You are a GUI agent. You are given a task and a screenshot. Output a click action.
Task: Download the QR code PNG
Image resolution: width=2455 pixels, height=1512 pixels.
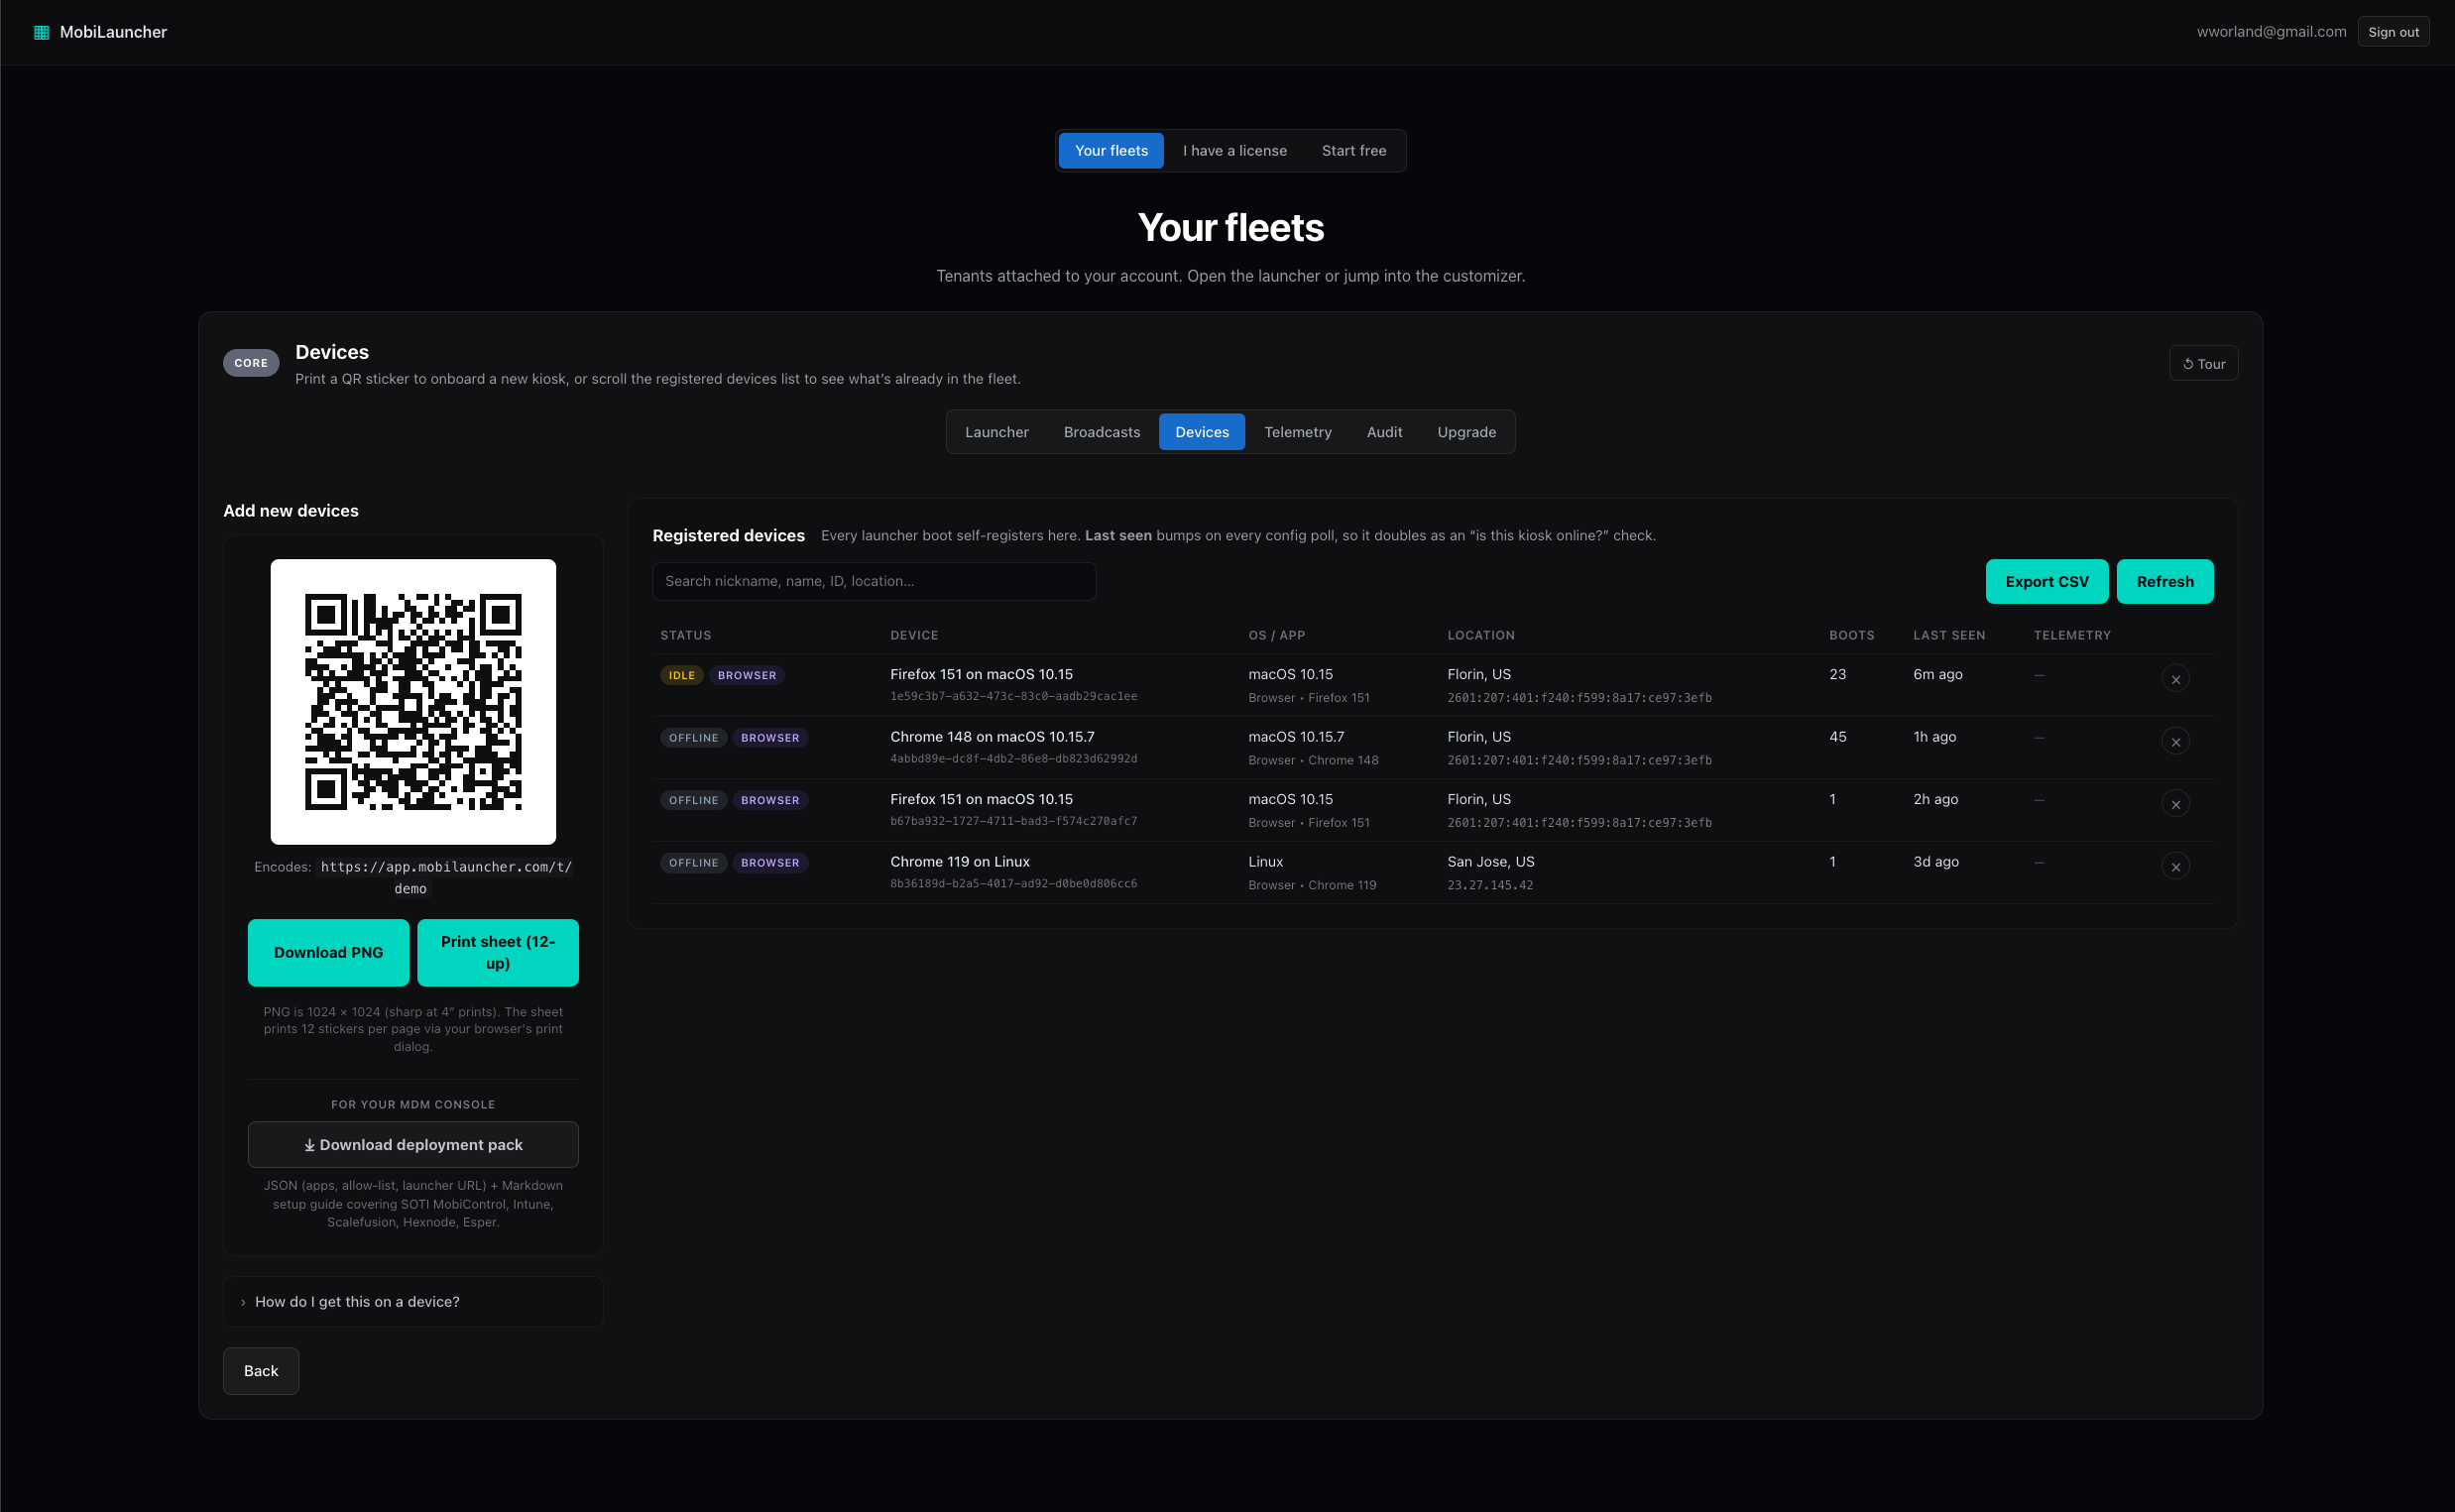coord(328,953)
